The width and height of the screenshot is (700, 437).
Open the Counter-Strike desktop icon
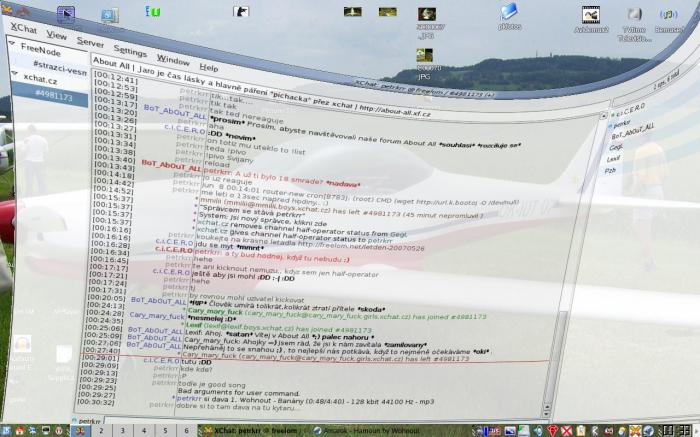[x=241, y=11]
